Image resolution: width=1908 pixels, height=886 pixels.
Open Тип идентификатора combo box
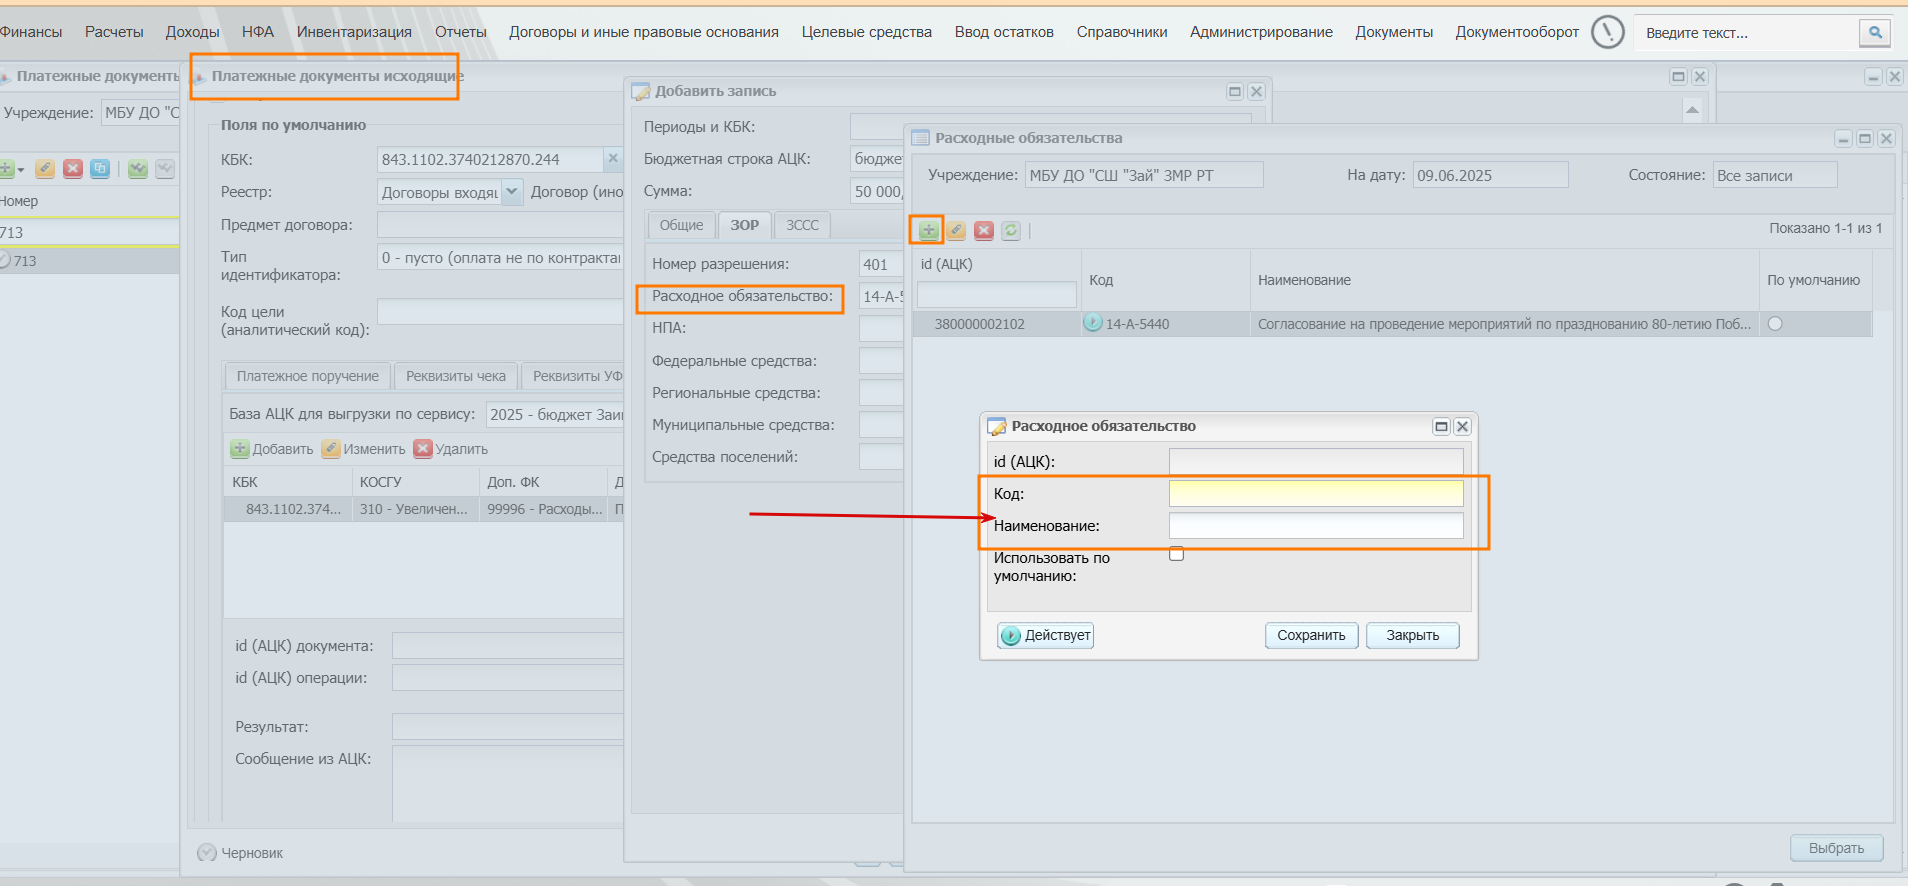click(500, 258)
